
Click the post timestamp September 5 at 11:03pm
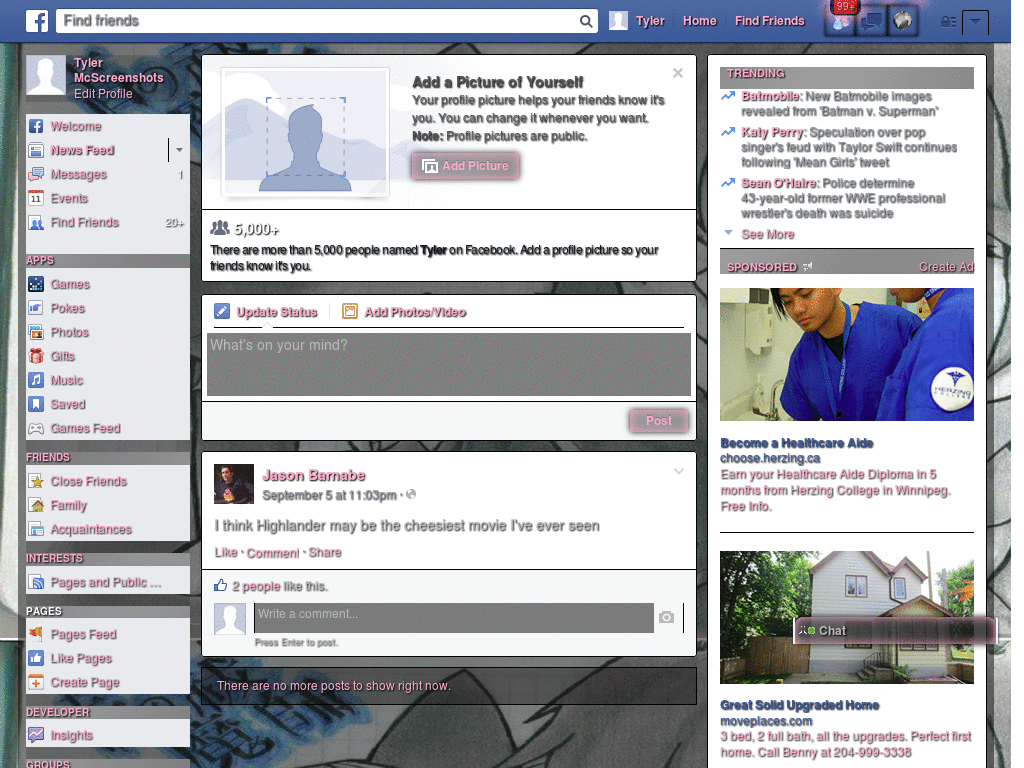tap(329, 496)
